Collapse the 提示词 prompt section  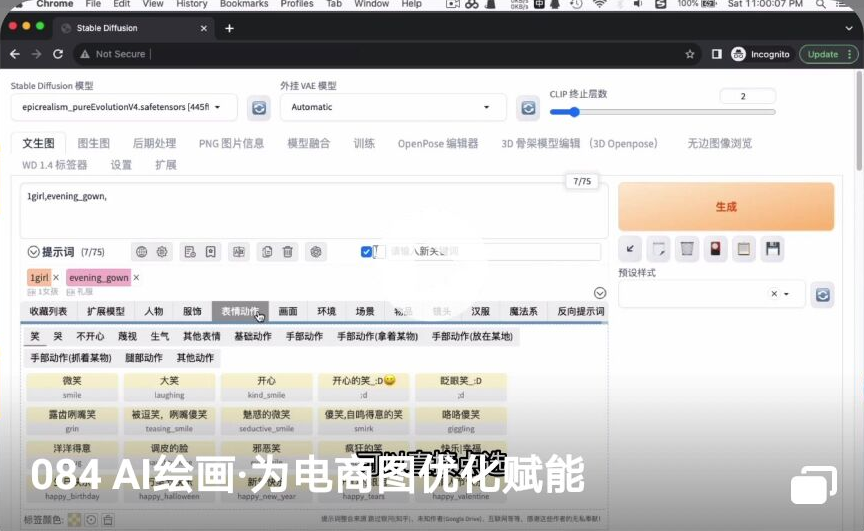(x=34, y=252)
